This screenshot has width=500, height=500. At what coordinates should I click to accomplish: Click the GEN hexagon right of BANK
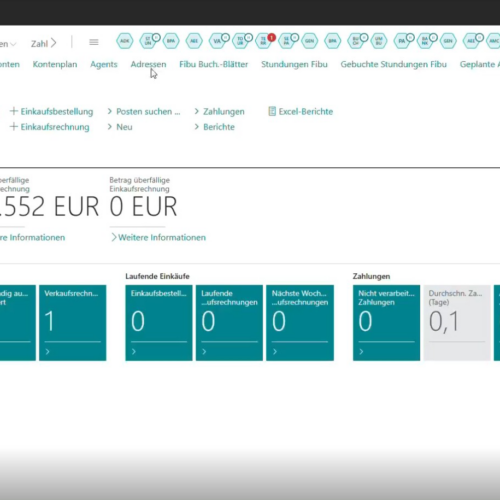point(448,41)
